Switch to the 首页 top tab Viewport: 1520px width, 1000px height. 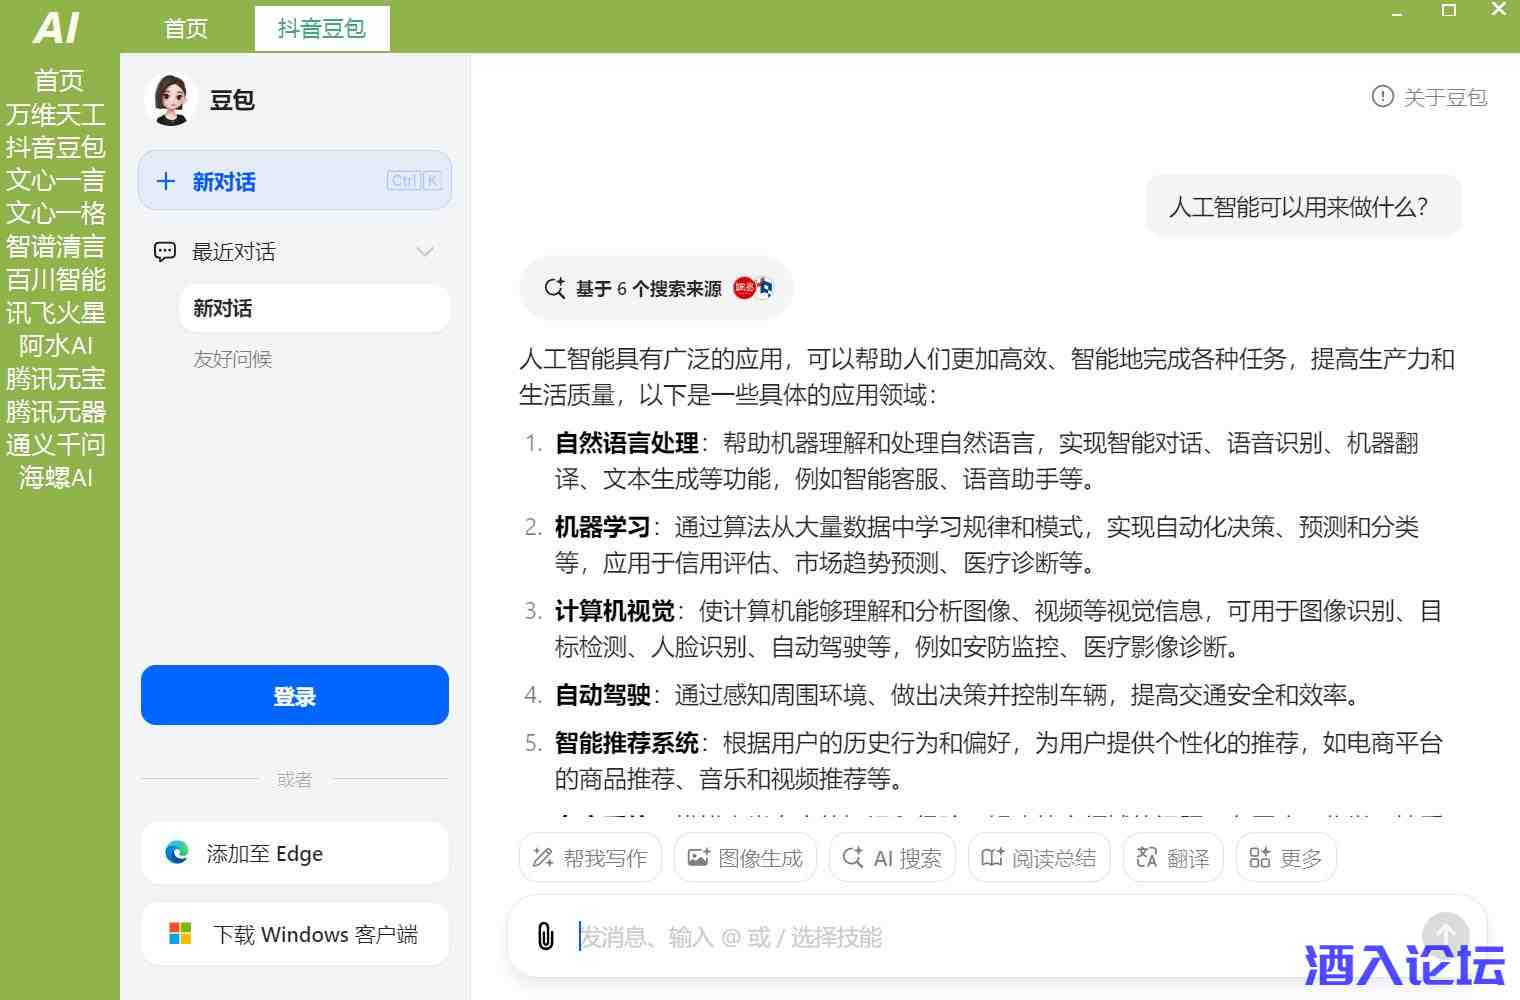[x=186, y=28]
